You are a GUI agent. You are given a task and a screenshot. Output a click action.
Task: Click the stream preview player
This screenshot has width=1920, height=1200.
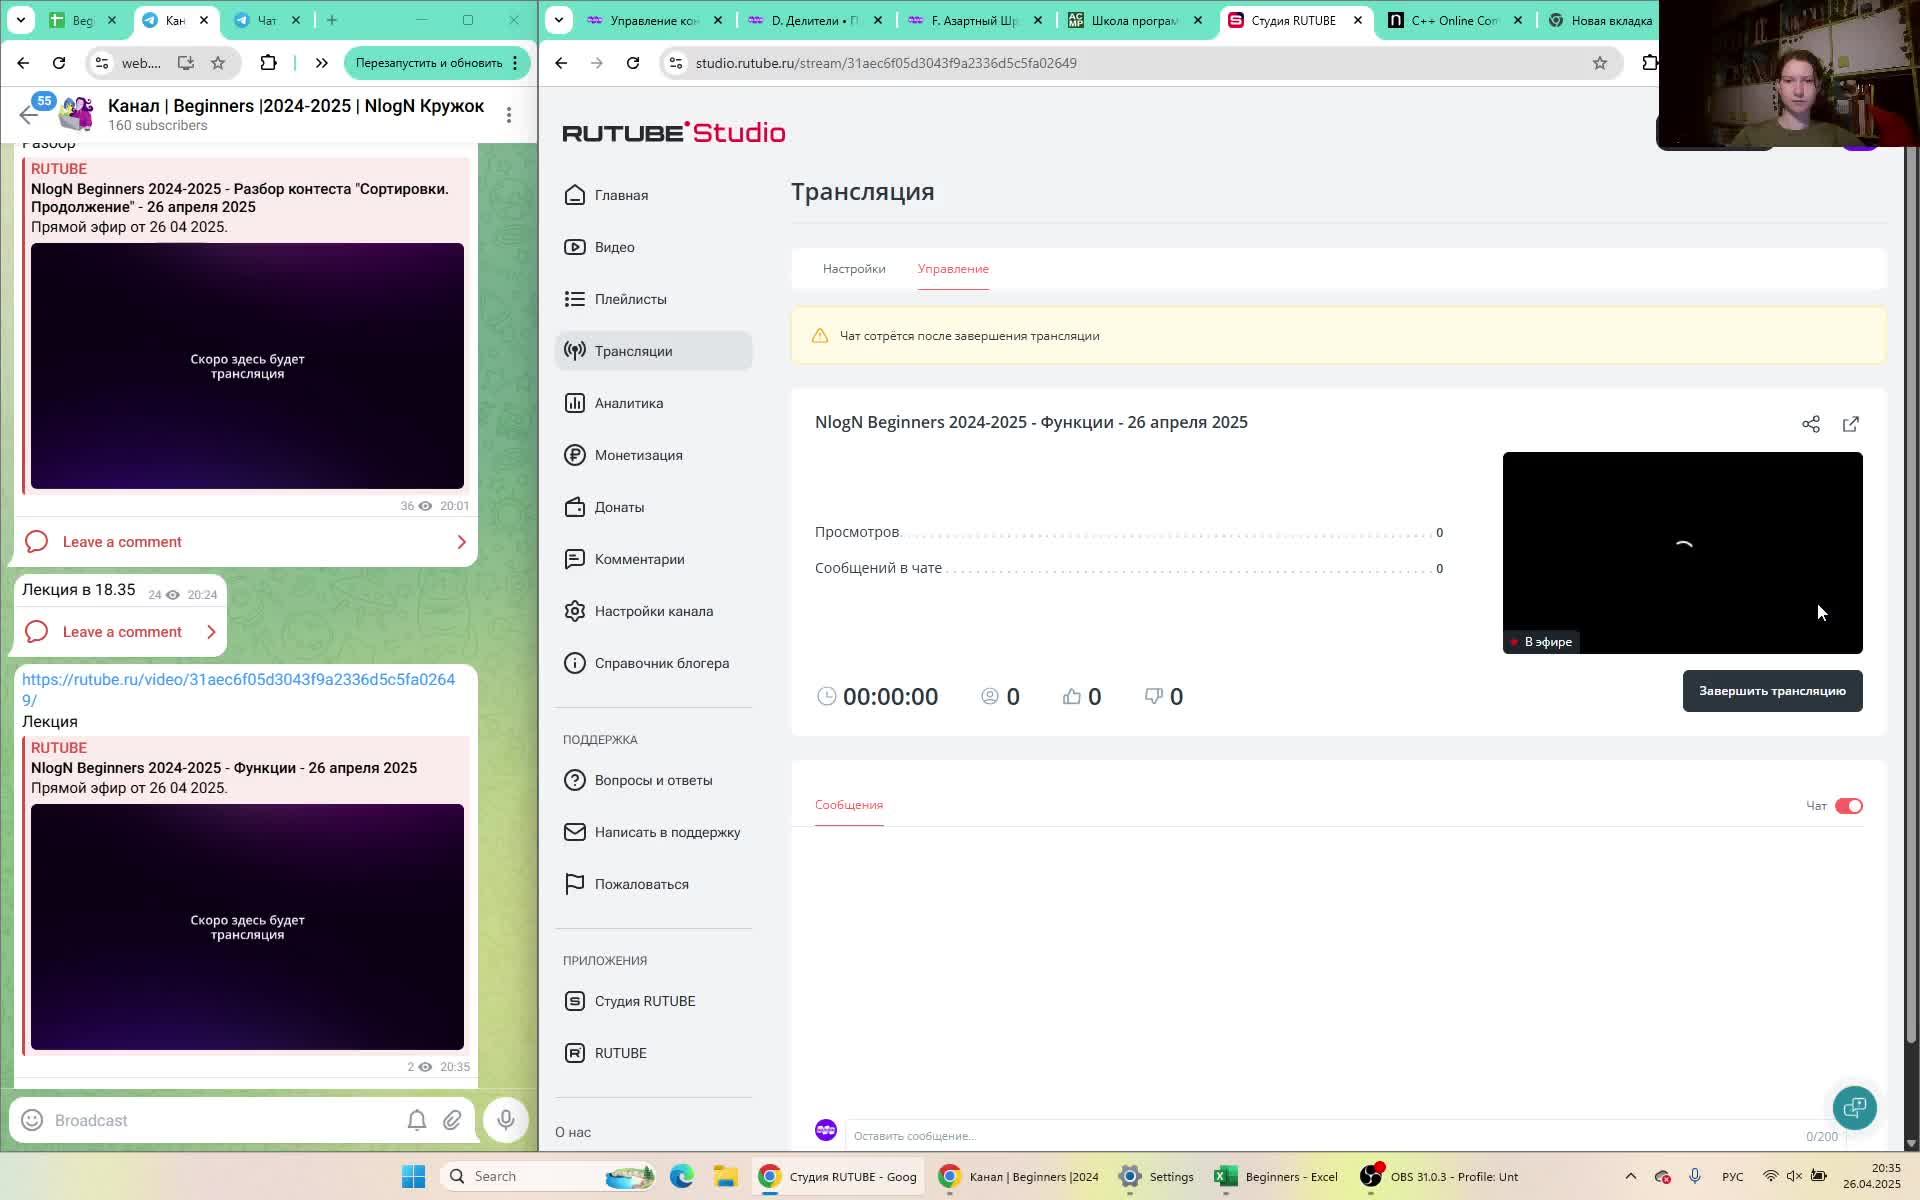(x=1681, y=552)
